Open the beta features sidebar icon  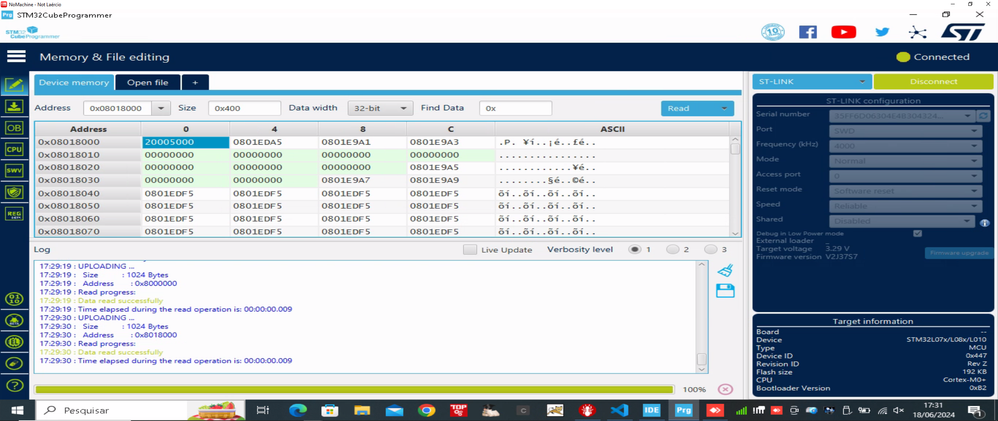pyautogui.click(x=14, y=320)
